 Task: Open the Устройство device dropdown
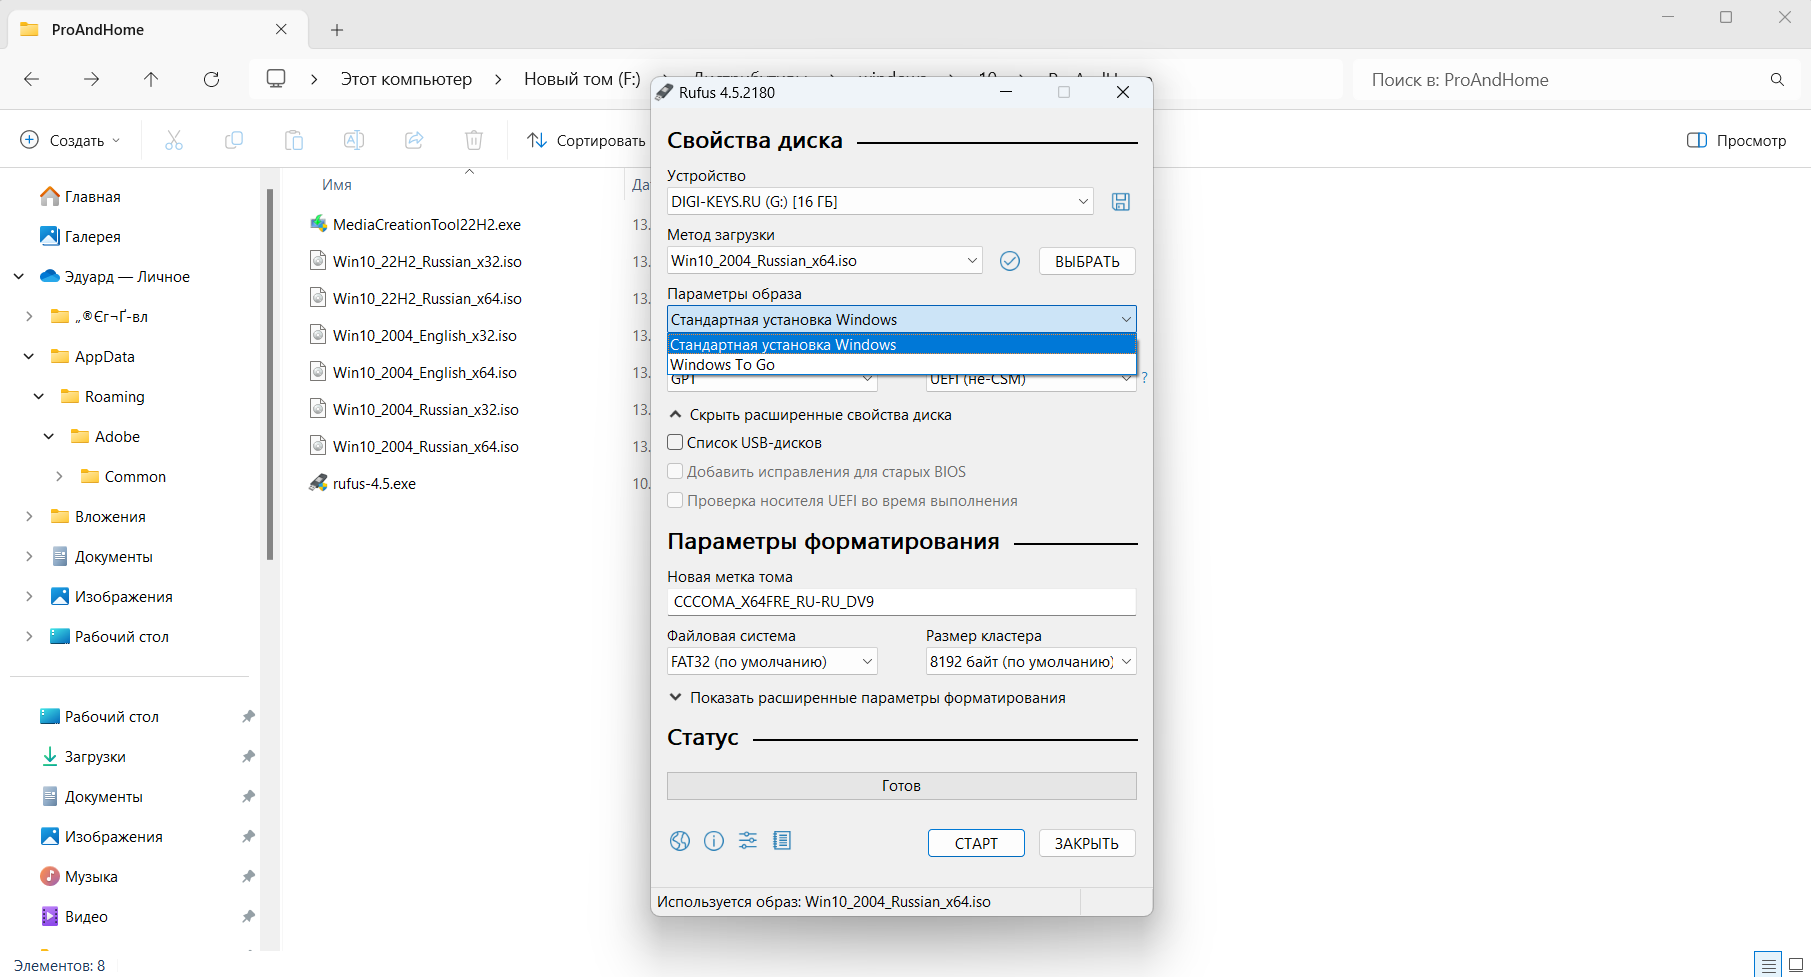[x=879, y=202]
